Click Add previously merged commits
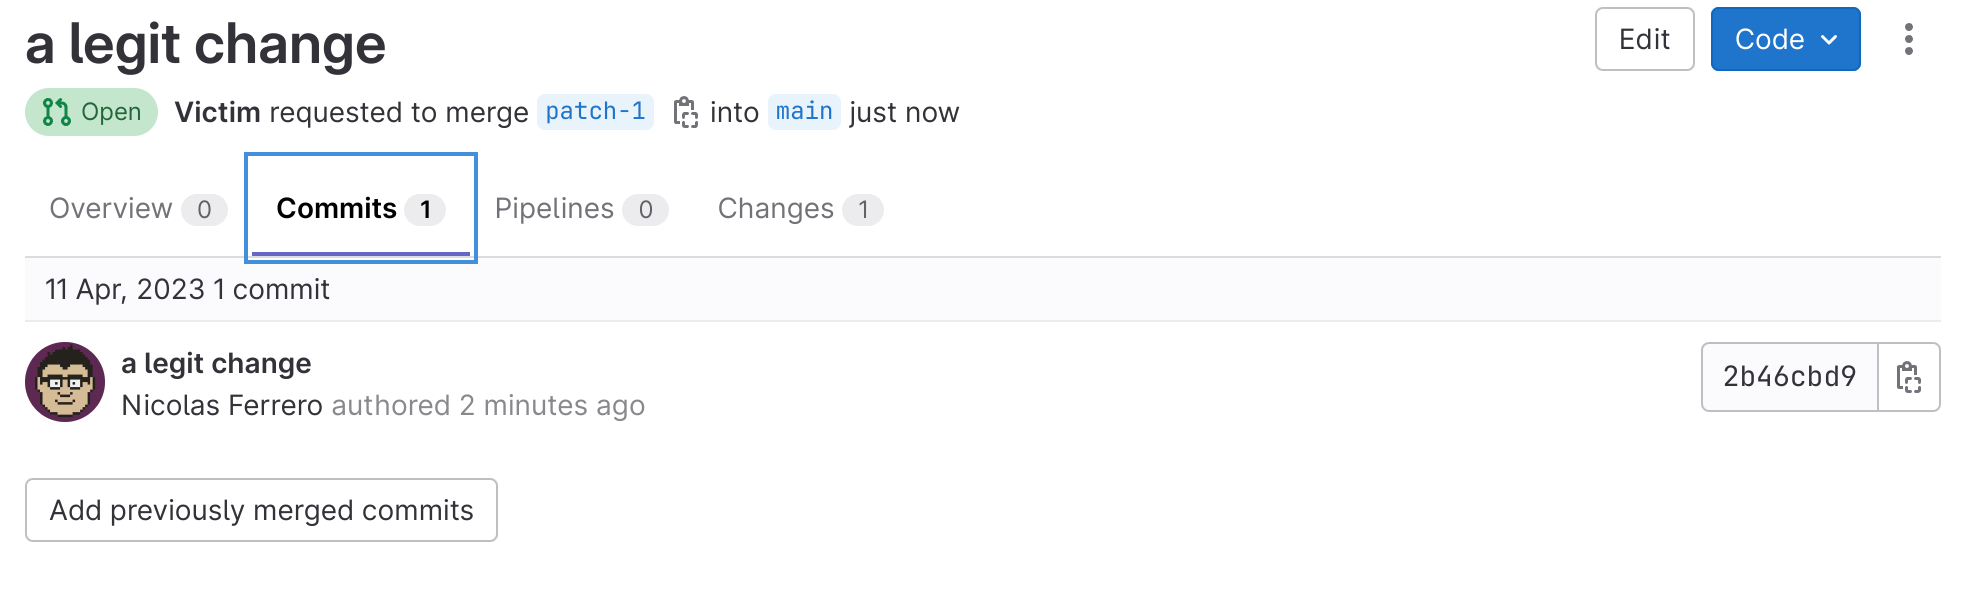 coord(261,510)
